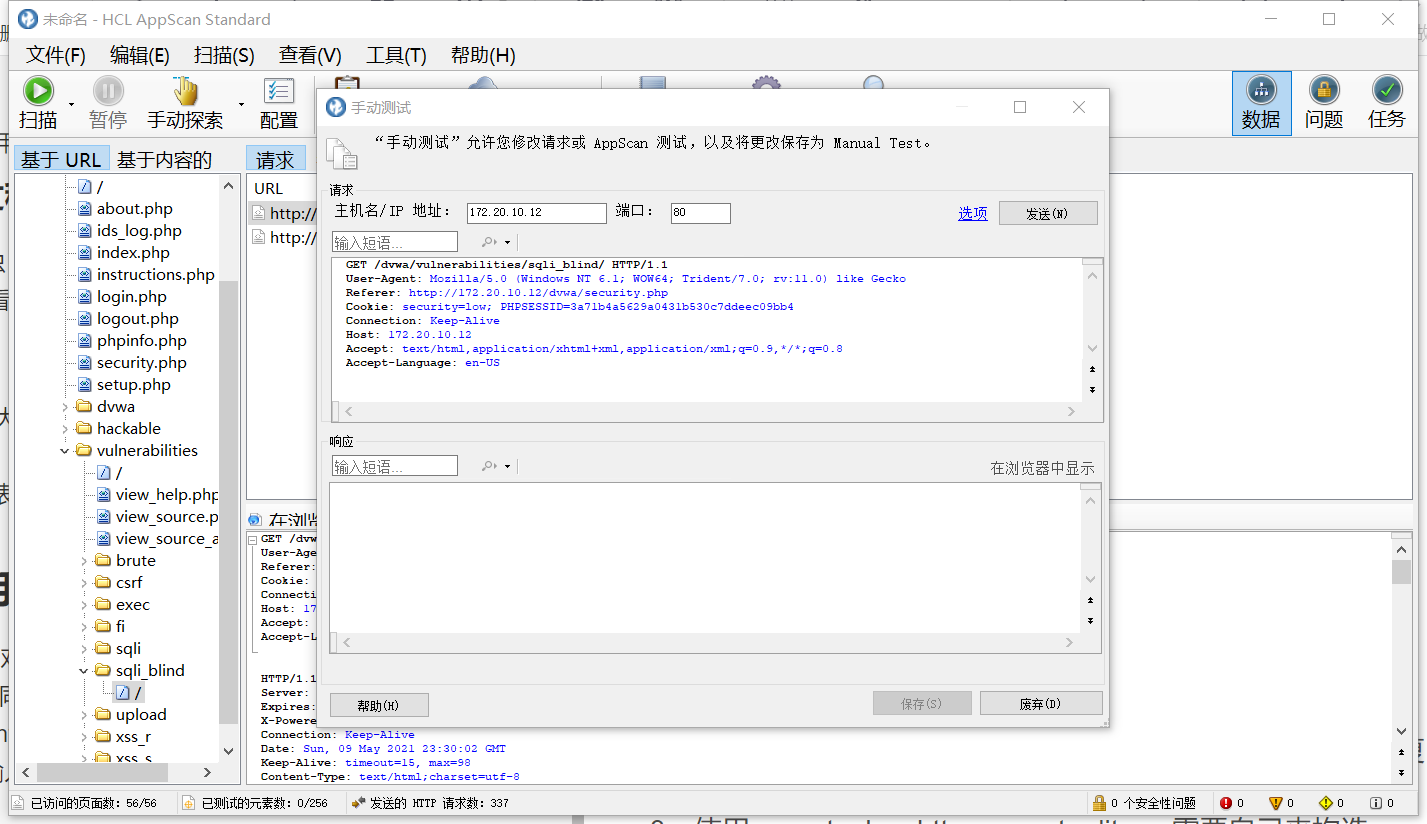Viewport: 1427px width, 824px height.
Task: Click 在浏览器中显示 in response section
Action: tap(1042, 468)
